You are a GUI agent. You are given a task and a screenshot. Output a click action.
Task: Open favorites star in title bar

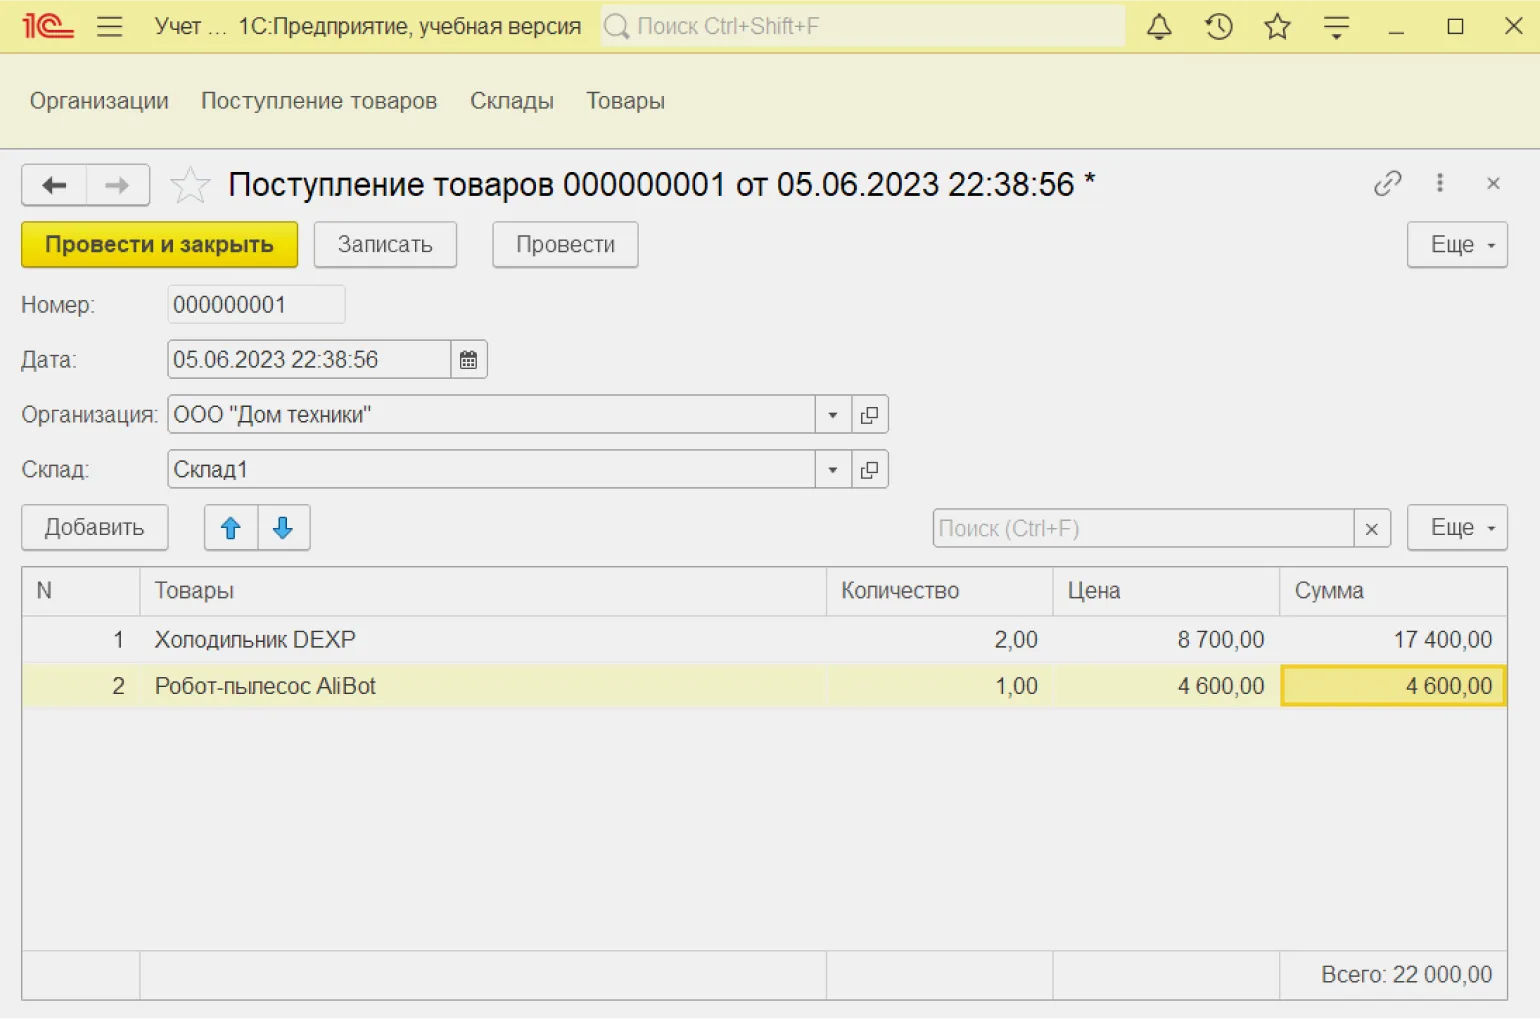tap(1277, 27)
